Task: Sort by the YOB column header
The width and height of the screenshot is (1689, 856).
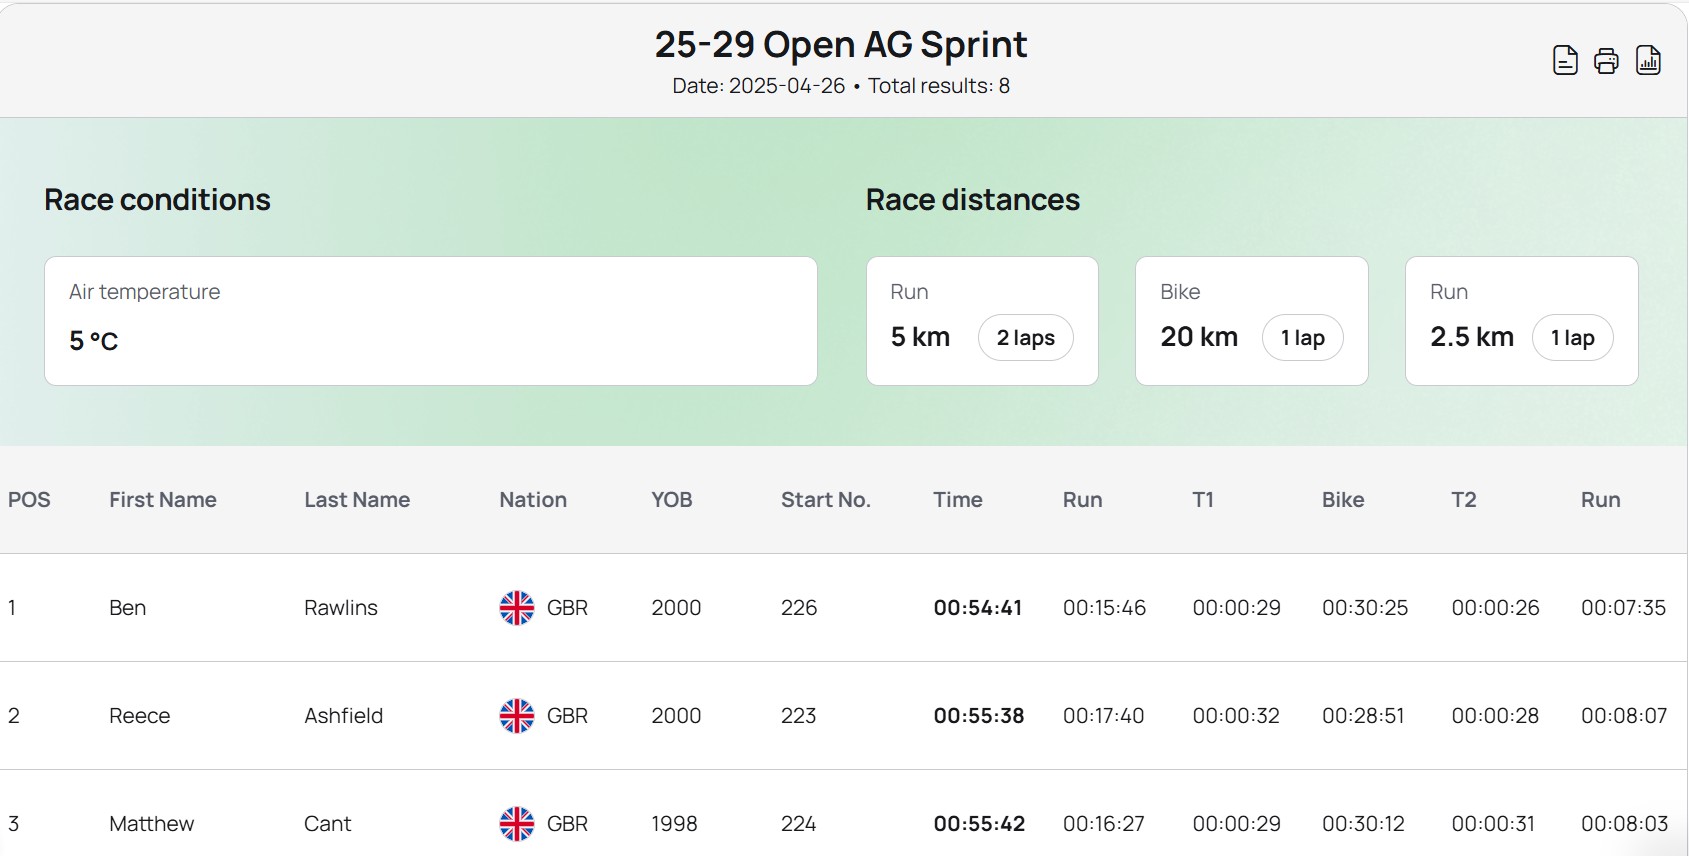Action: pos(671,500)
